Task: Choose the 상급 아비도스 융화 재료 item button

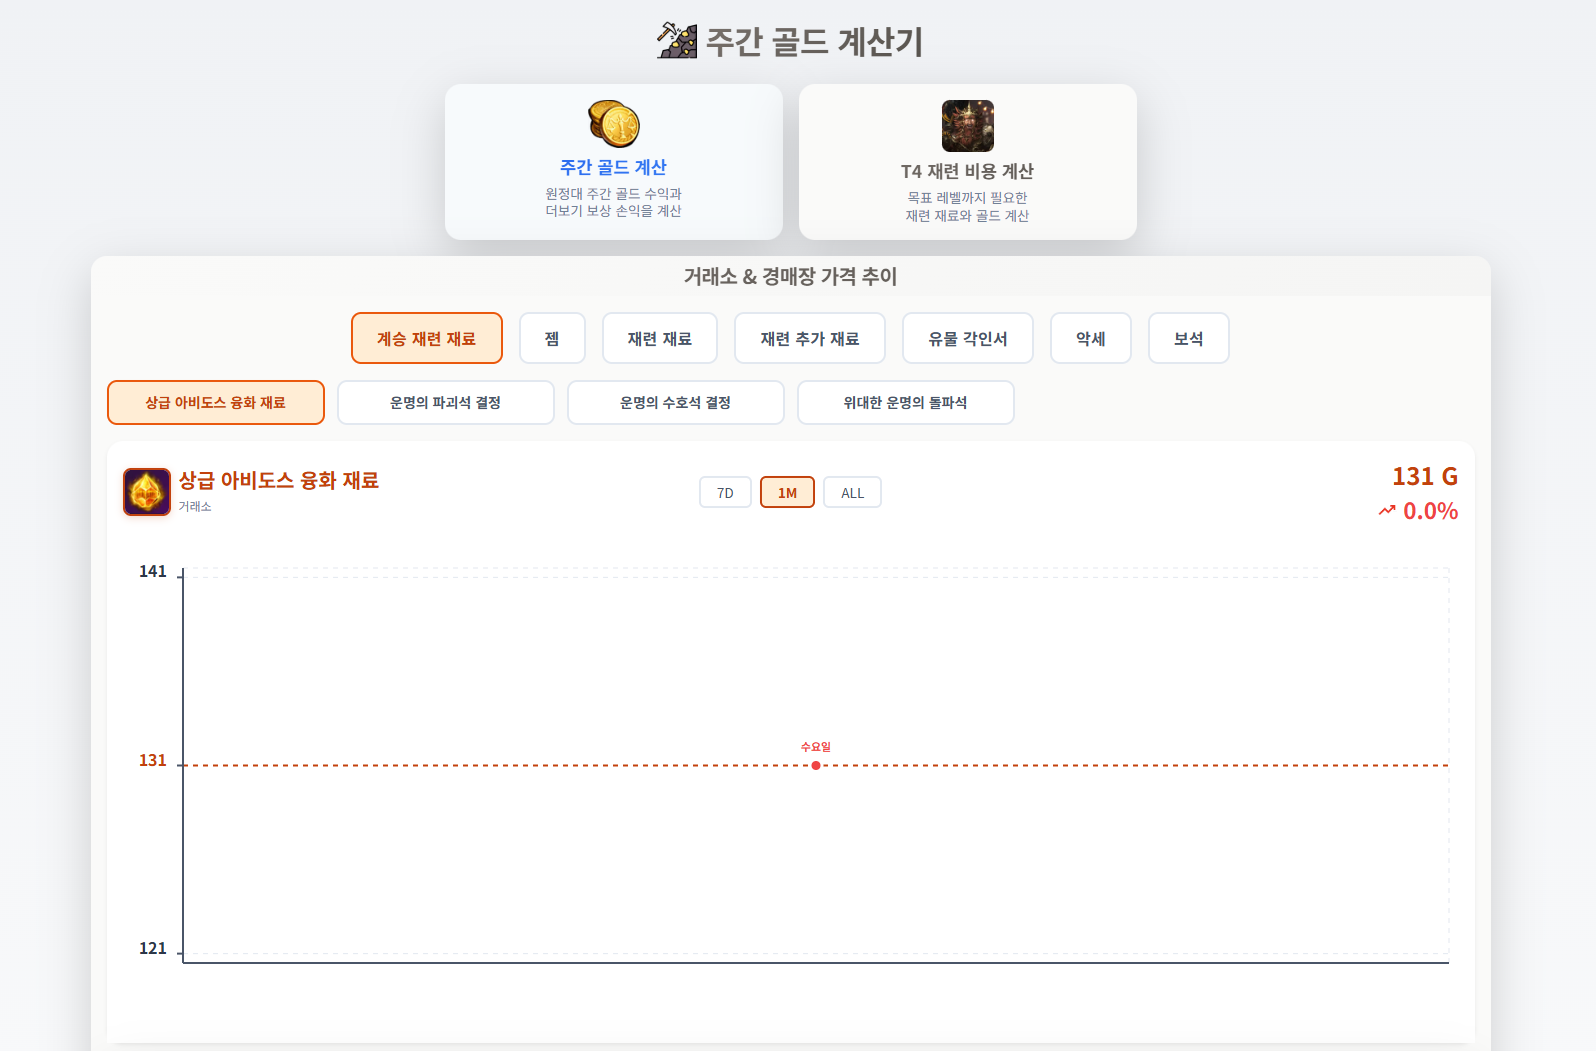Action: coord(216,403)
